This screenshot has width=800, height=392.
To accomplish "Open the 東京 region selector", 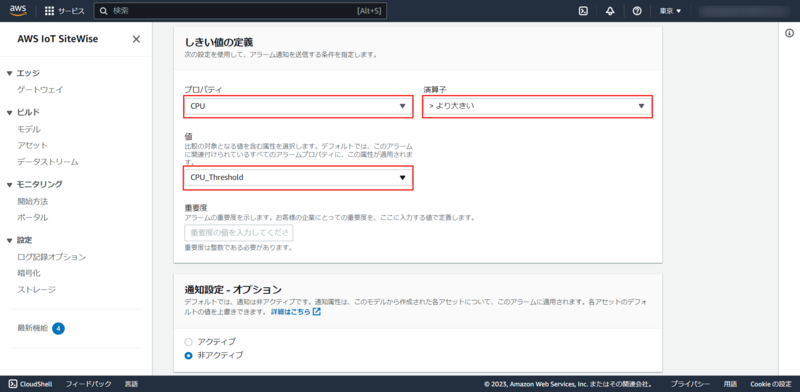I will pos(670,11).
